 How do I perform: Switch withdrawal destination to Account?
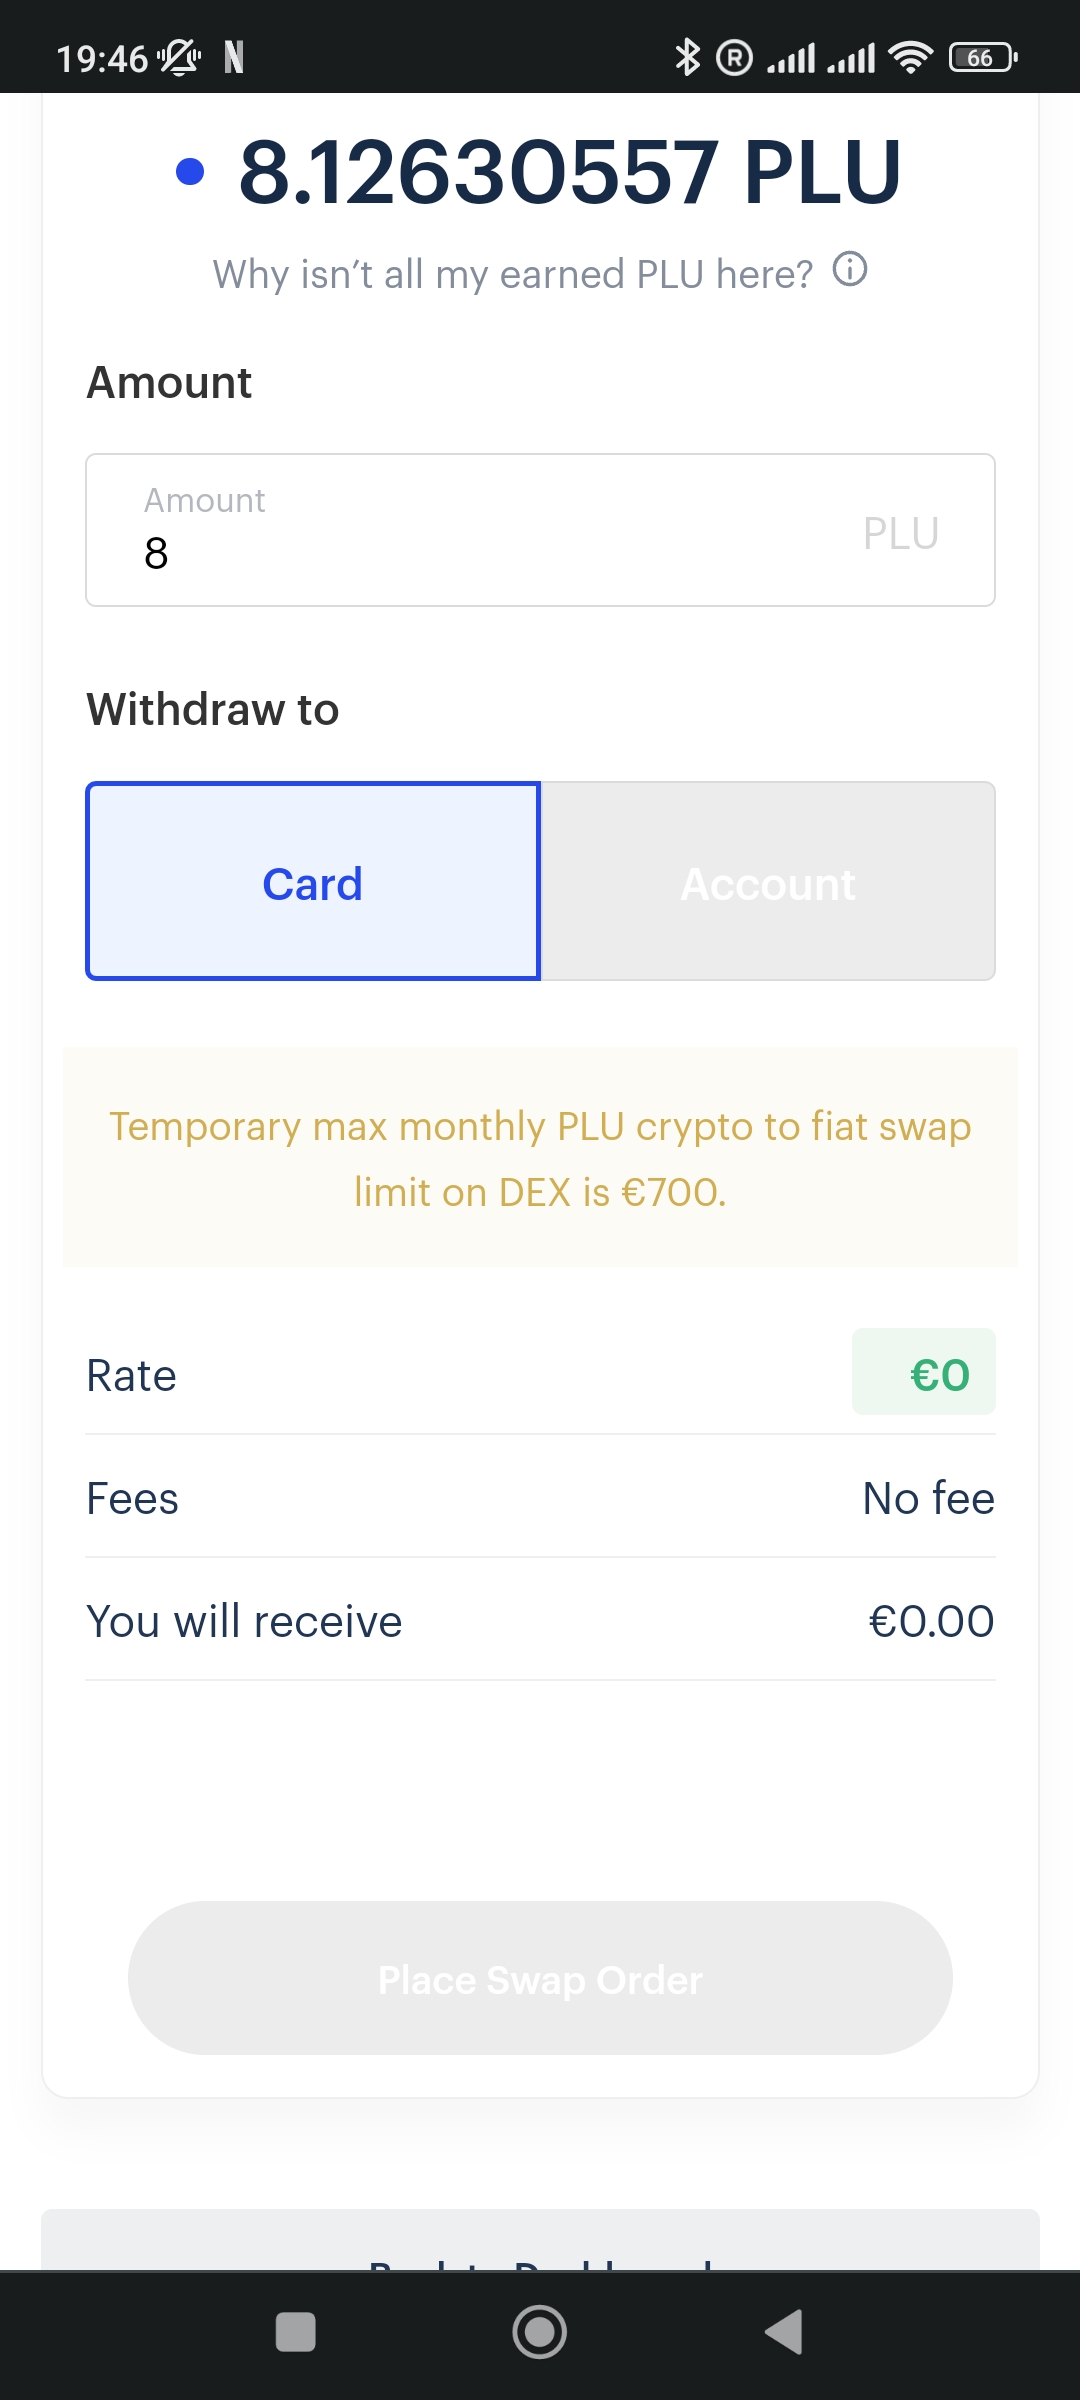[x=768, y=881]
